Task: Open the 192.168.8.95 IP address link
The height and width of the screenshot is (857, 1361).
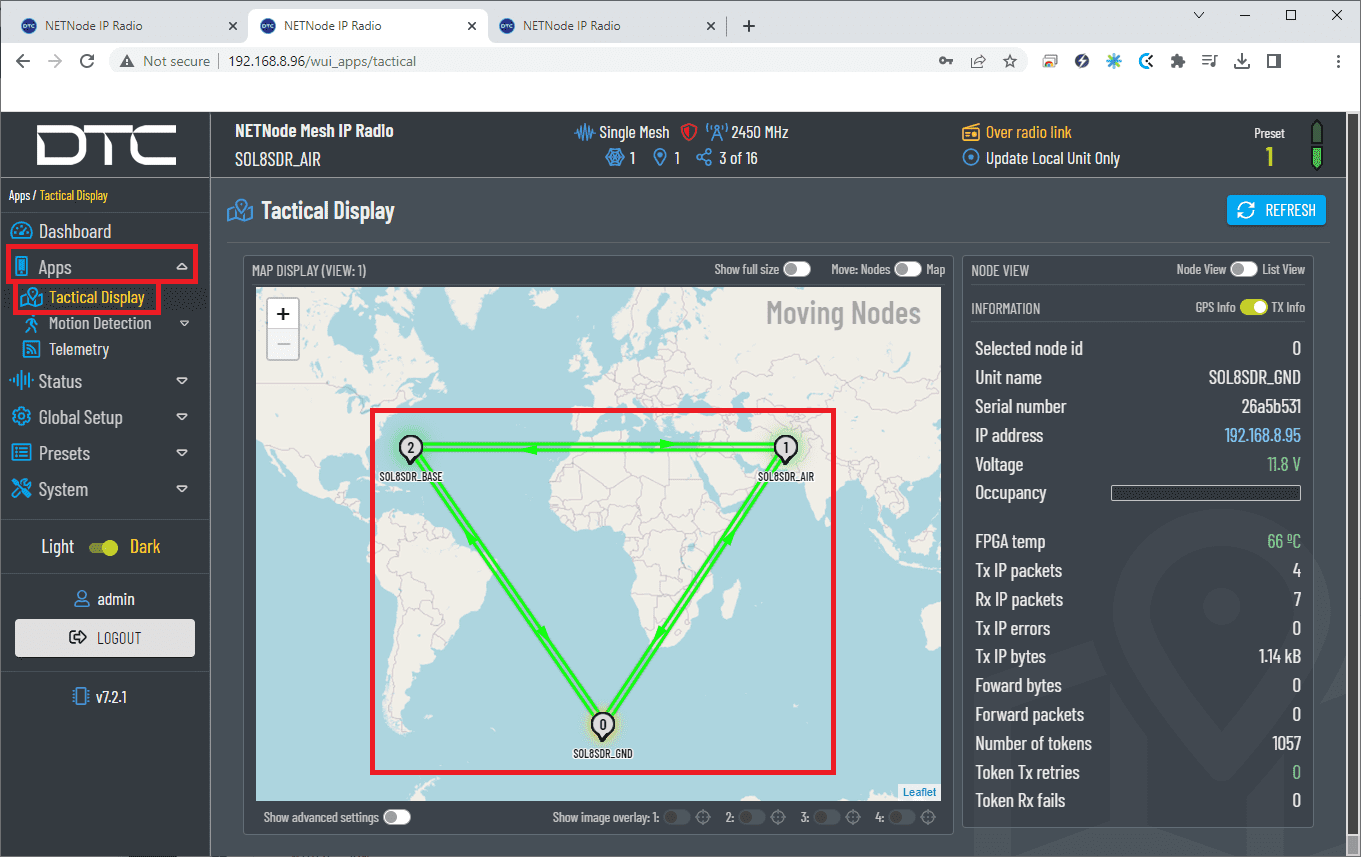Action: point(1262,435)
